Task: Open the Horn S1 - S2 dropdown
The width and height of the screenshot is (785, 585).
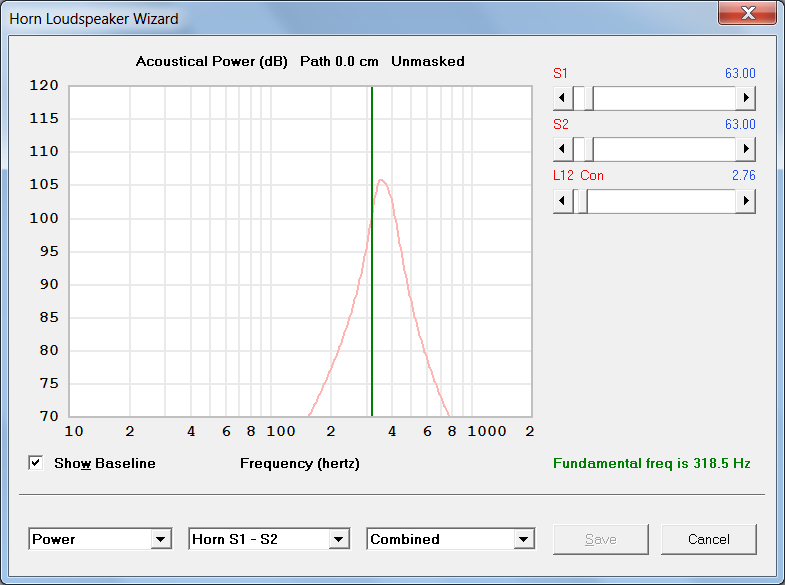Action: coord(339,539)
